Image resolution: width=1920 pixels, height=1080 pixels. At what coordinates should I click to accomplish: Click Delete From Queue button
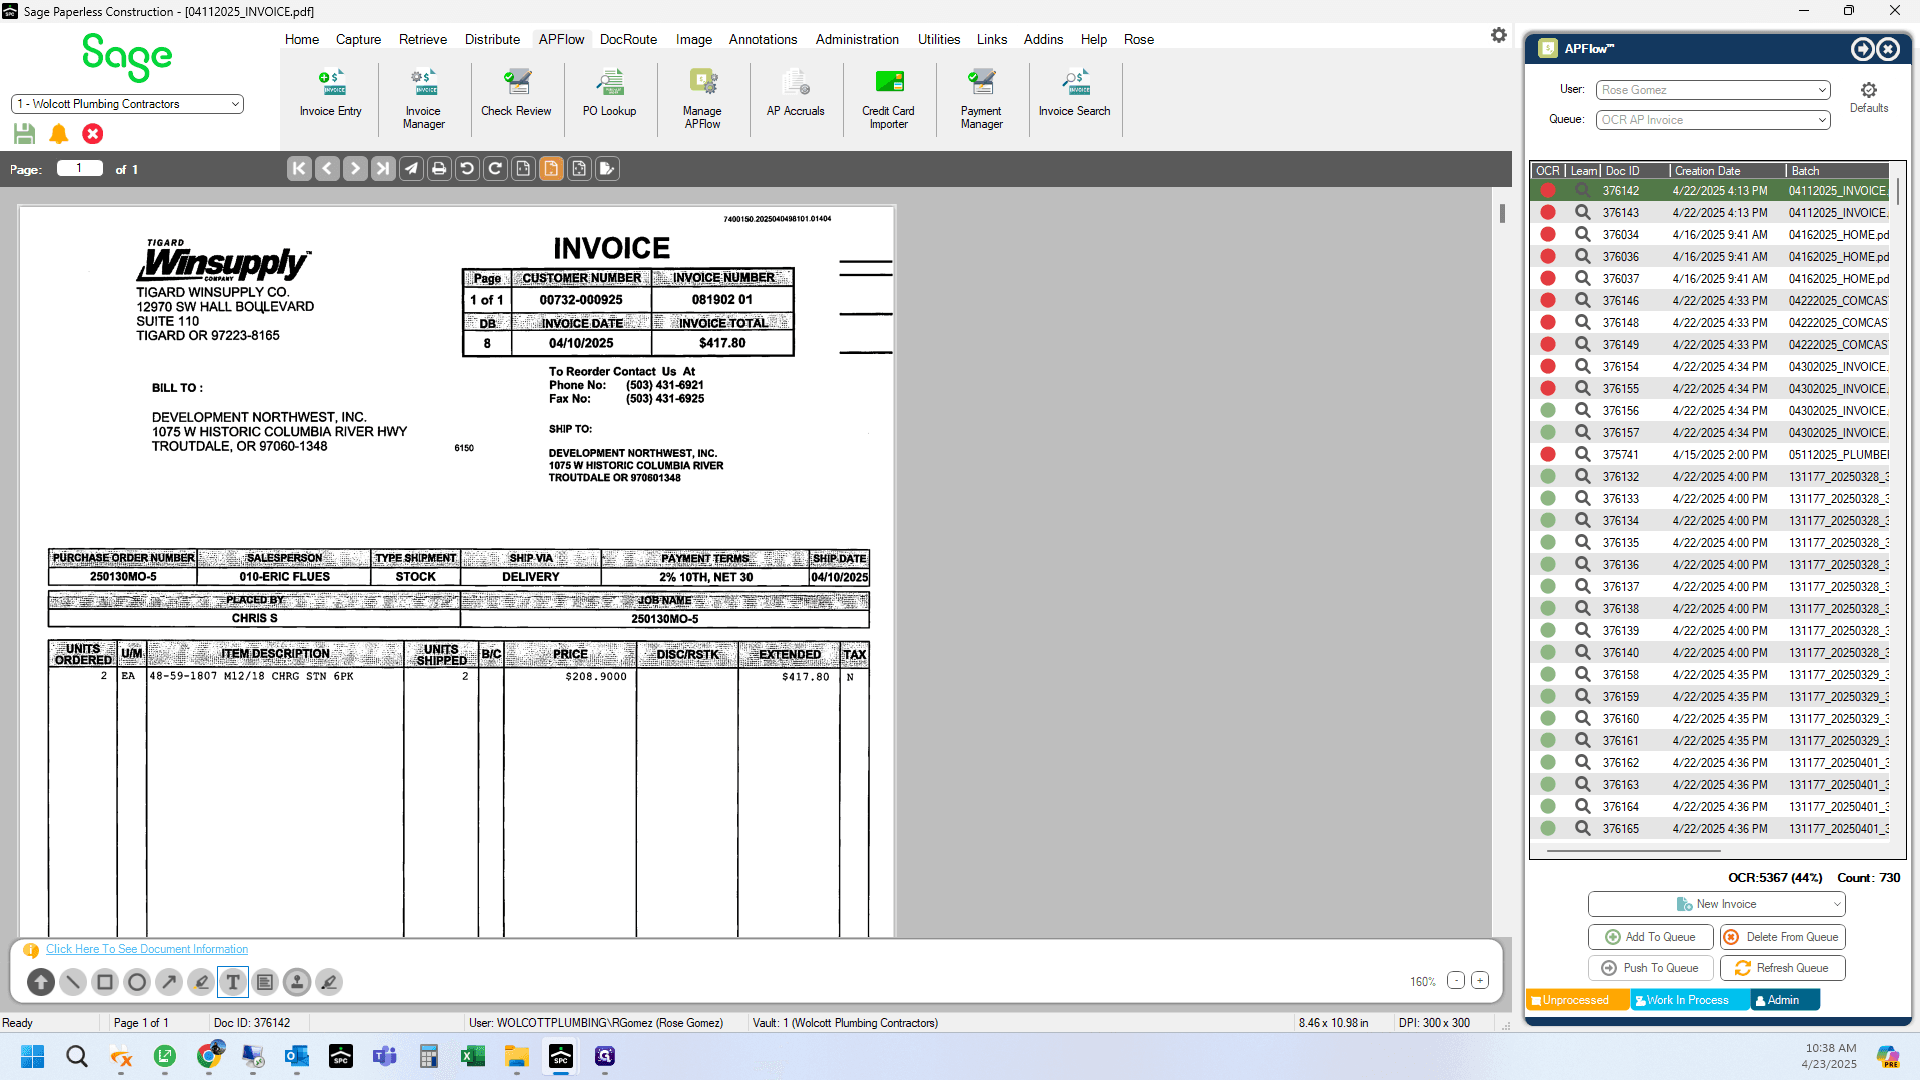(1782, 937)
